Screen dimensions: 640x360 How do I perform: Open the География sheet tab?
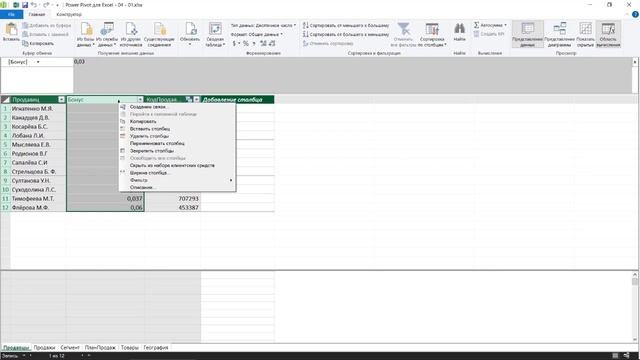pyautogui.click(x=156, y=348)
